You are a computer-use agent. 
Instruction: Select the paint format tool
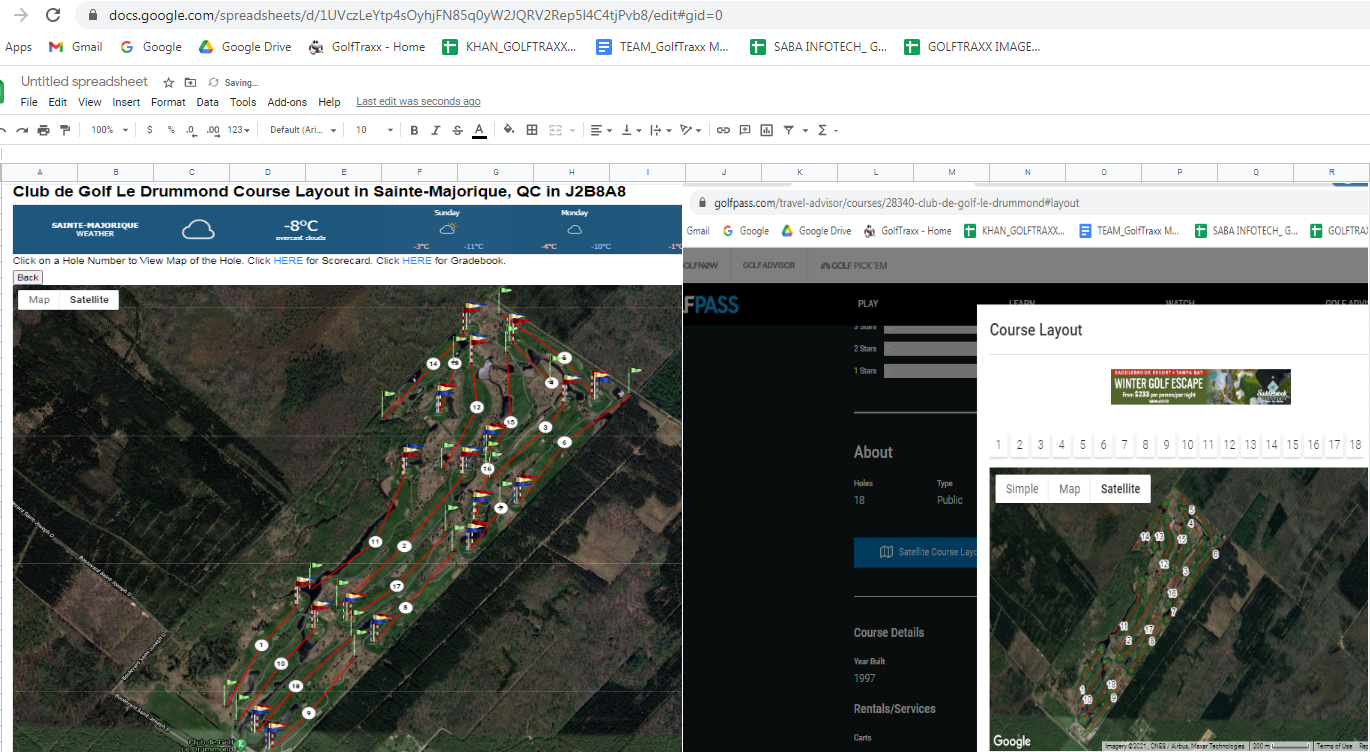[65, 130]
